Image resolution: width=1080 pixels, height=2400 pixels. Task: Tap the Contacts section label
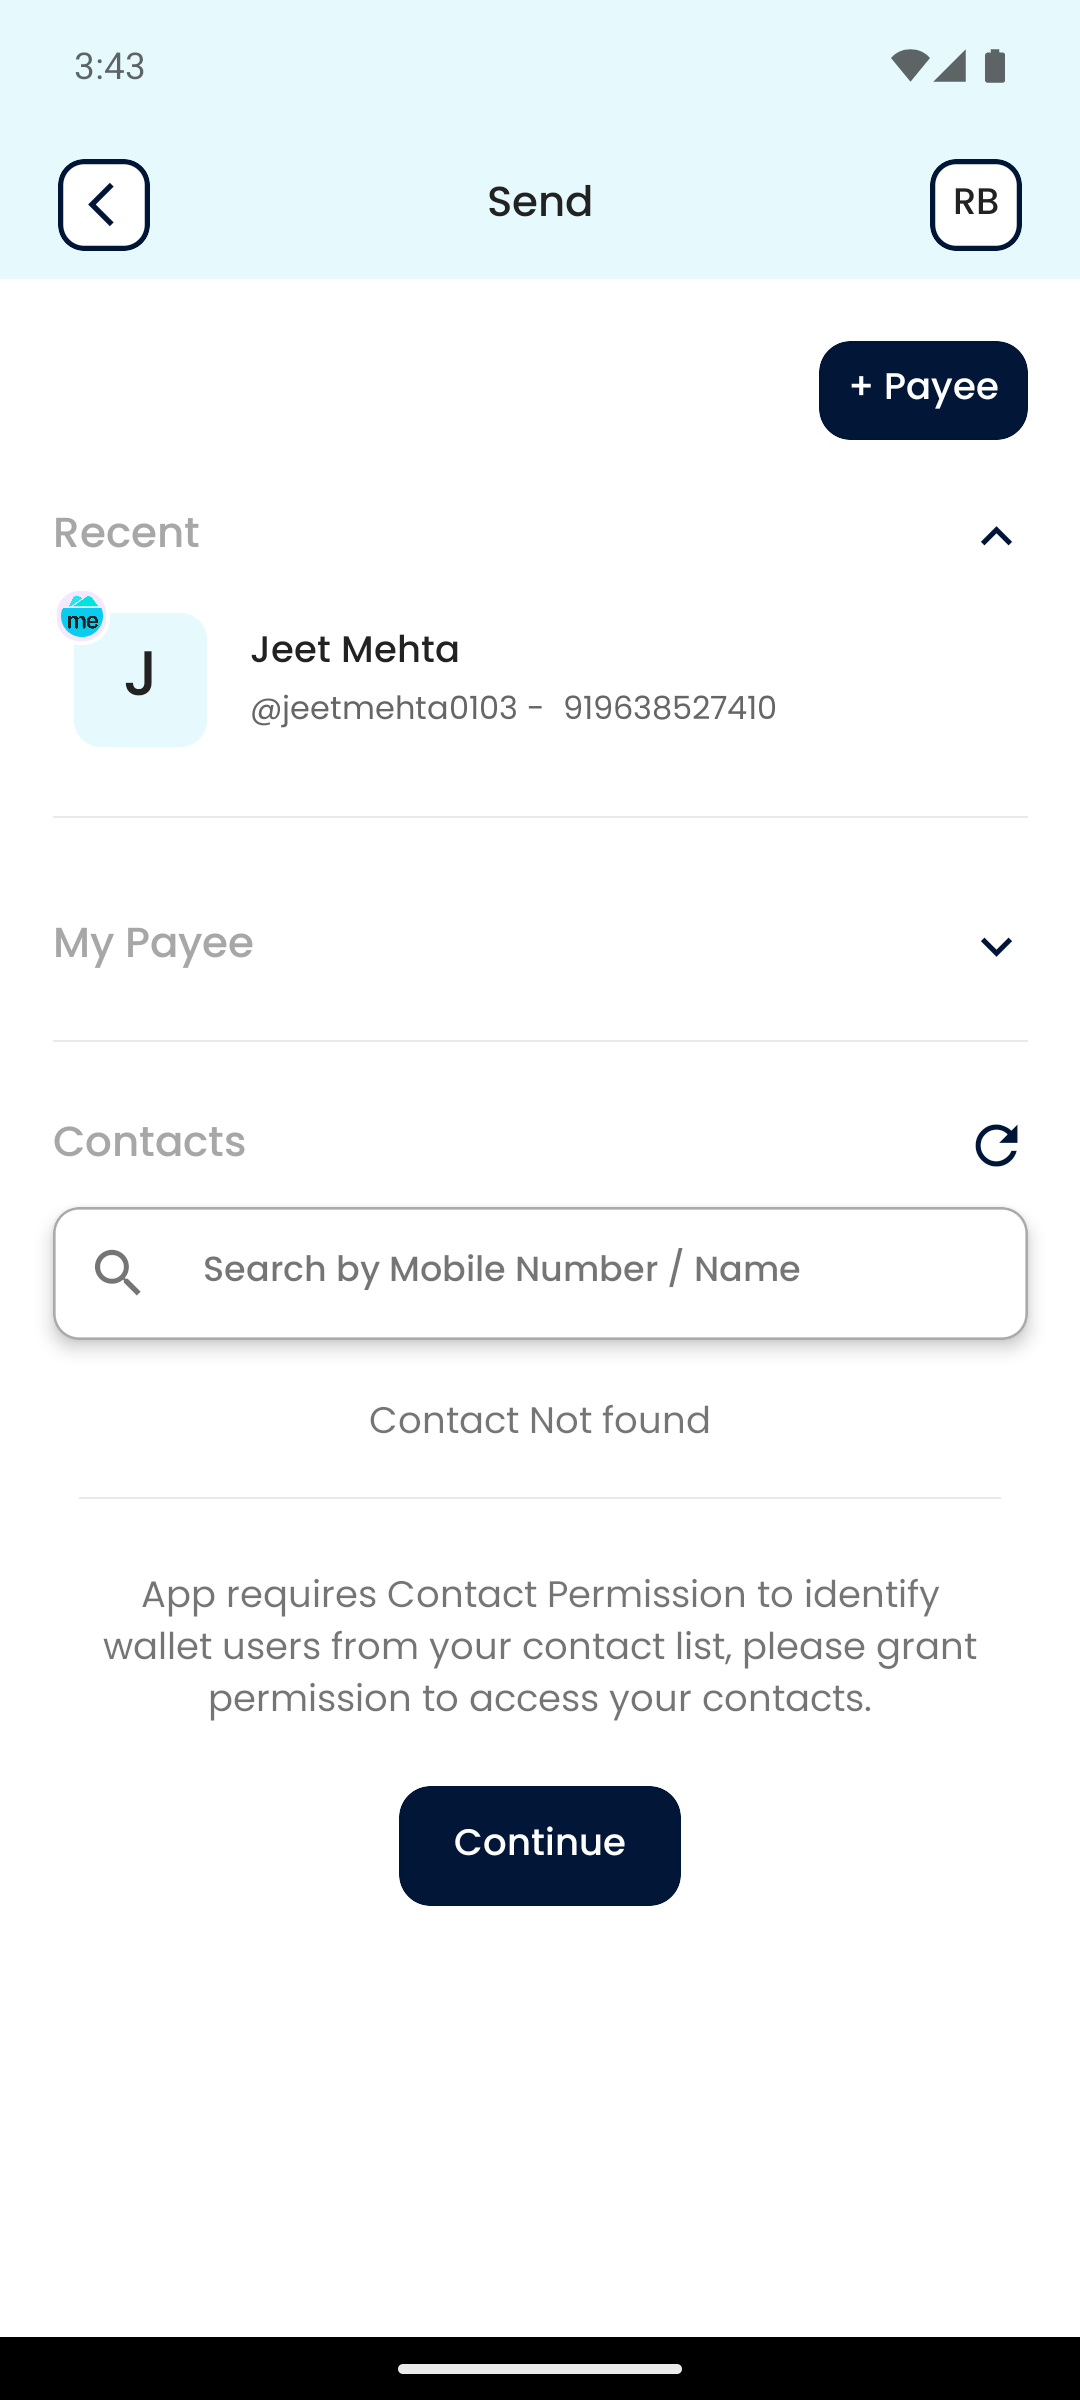click(x=149, y=1142)
